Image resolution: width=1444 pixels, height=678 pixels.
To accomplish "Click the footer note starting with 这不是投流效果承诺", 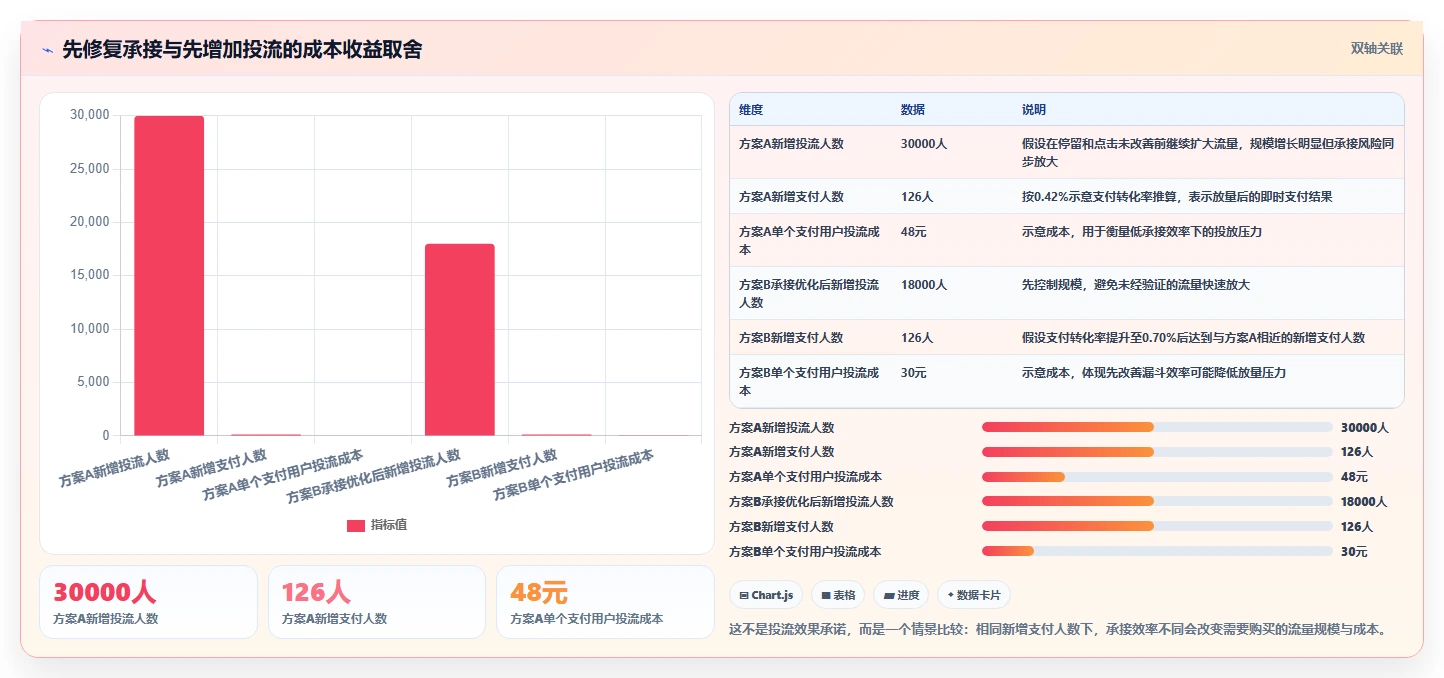I will (1060, 630).
